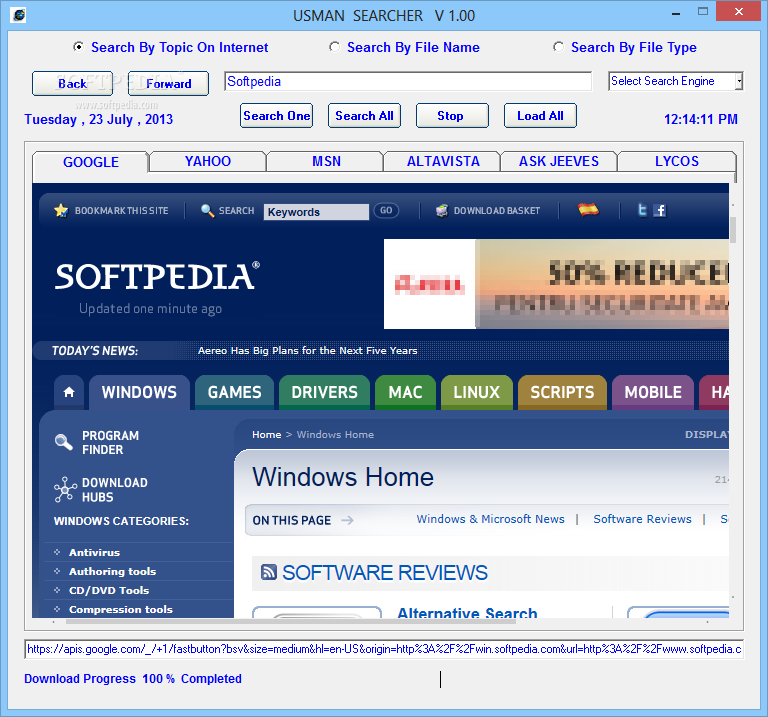768x717 pixels.
Task: Click the magnifier Search icon on Softpedia bar
Action: click(x=208, y=211)
